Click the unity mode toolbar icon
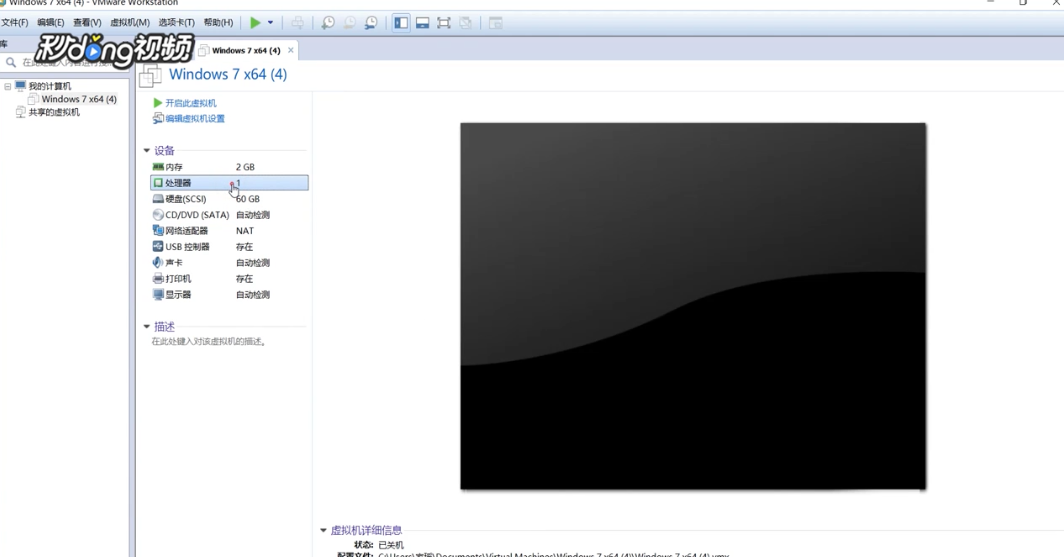Screen dimensions: 1064x557 pos(466,23)
